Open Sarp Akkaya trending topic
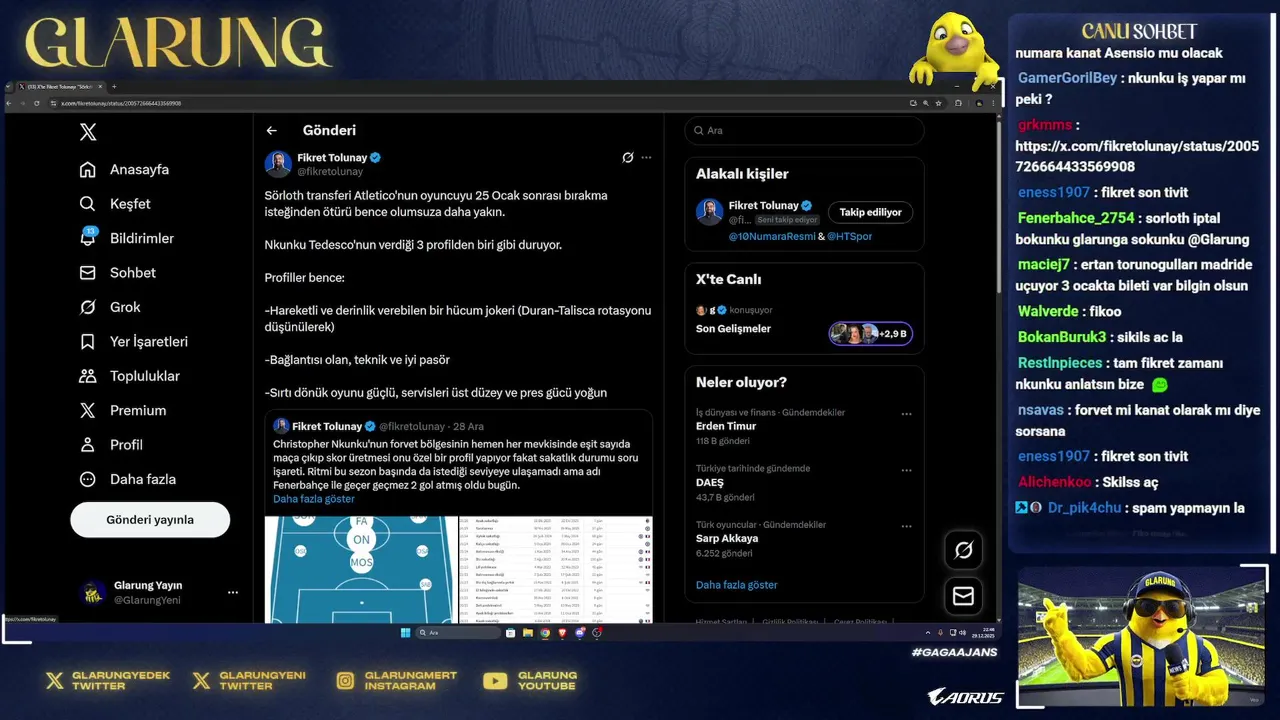This screenshot has height=720, width=1280. click(x=727, y=538)
